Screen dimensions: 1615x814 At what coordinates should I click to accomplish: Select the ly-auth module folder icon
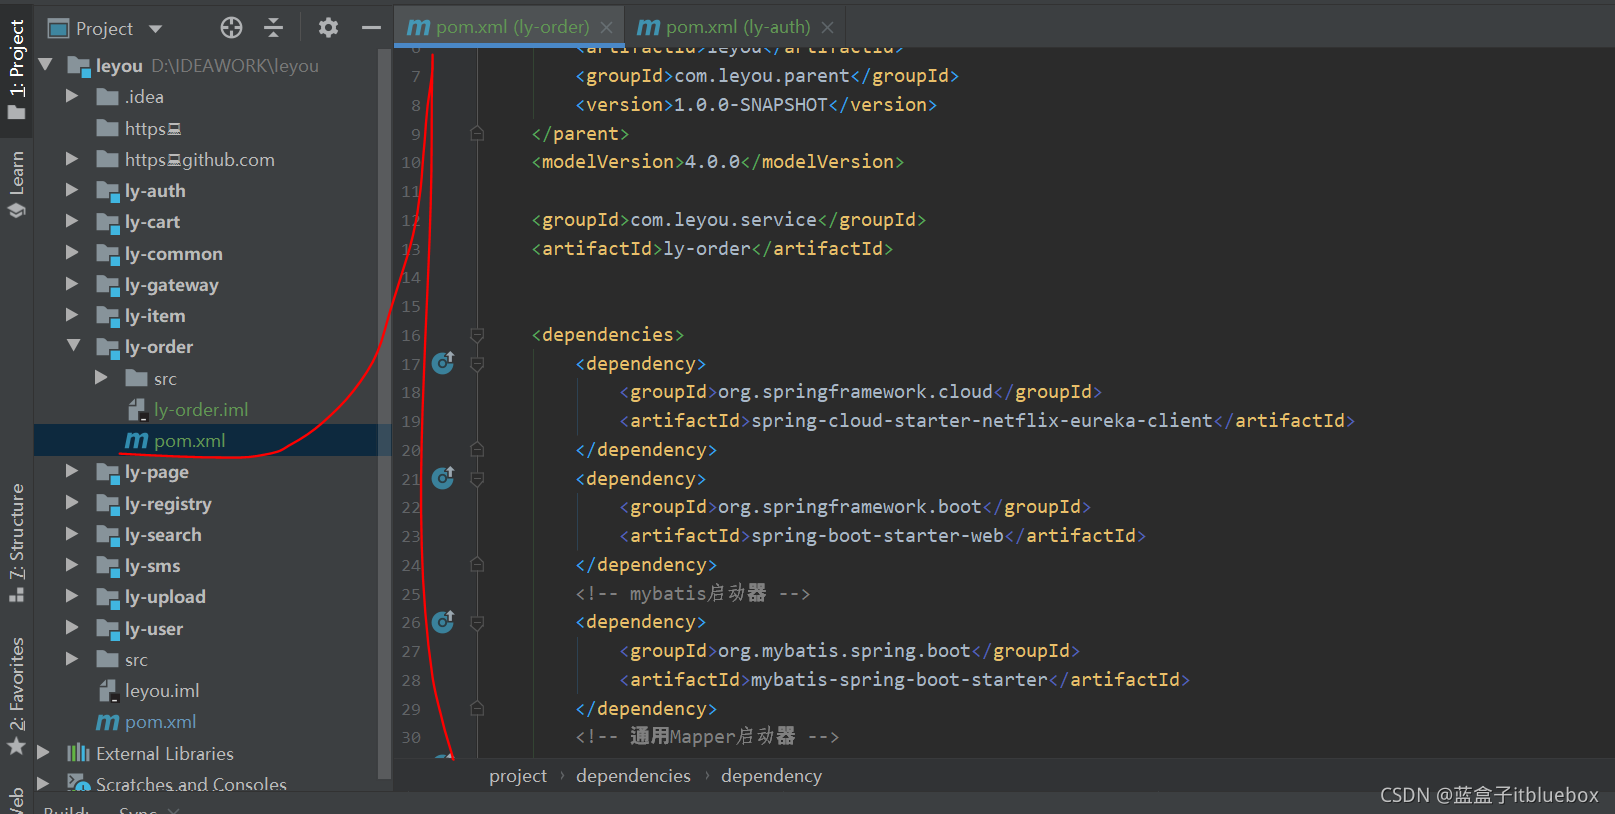(108, 191)
